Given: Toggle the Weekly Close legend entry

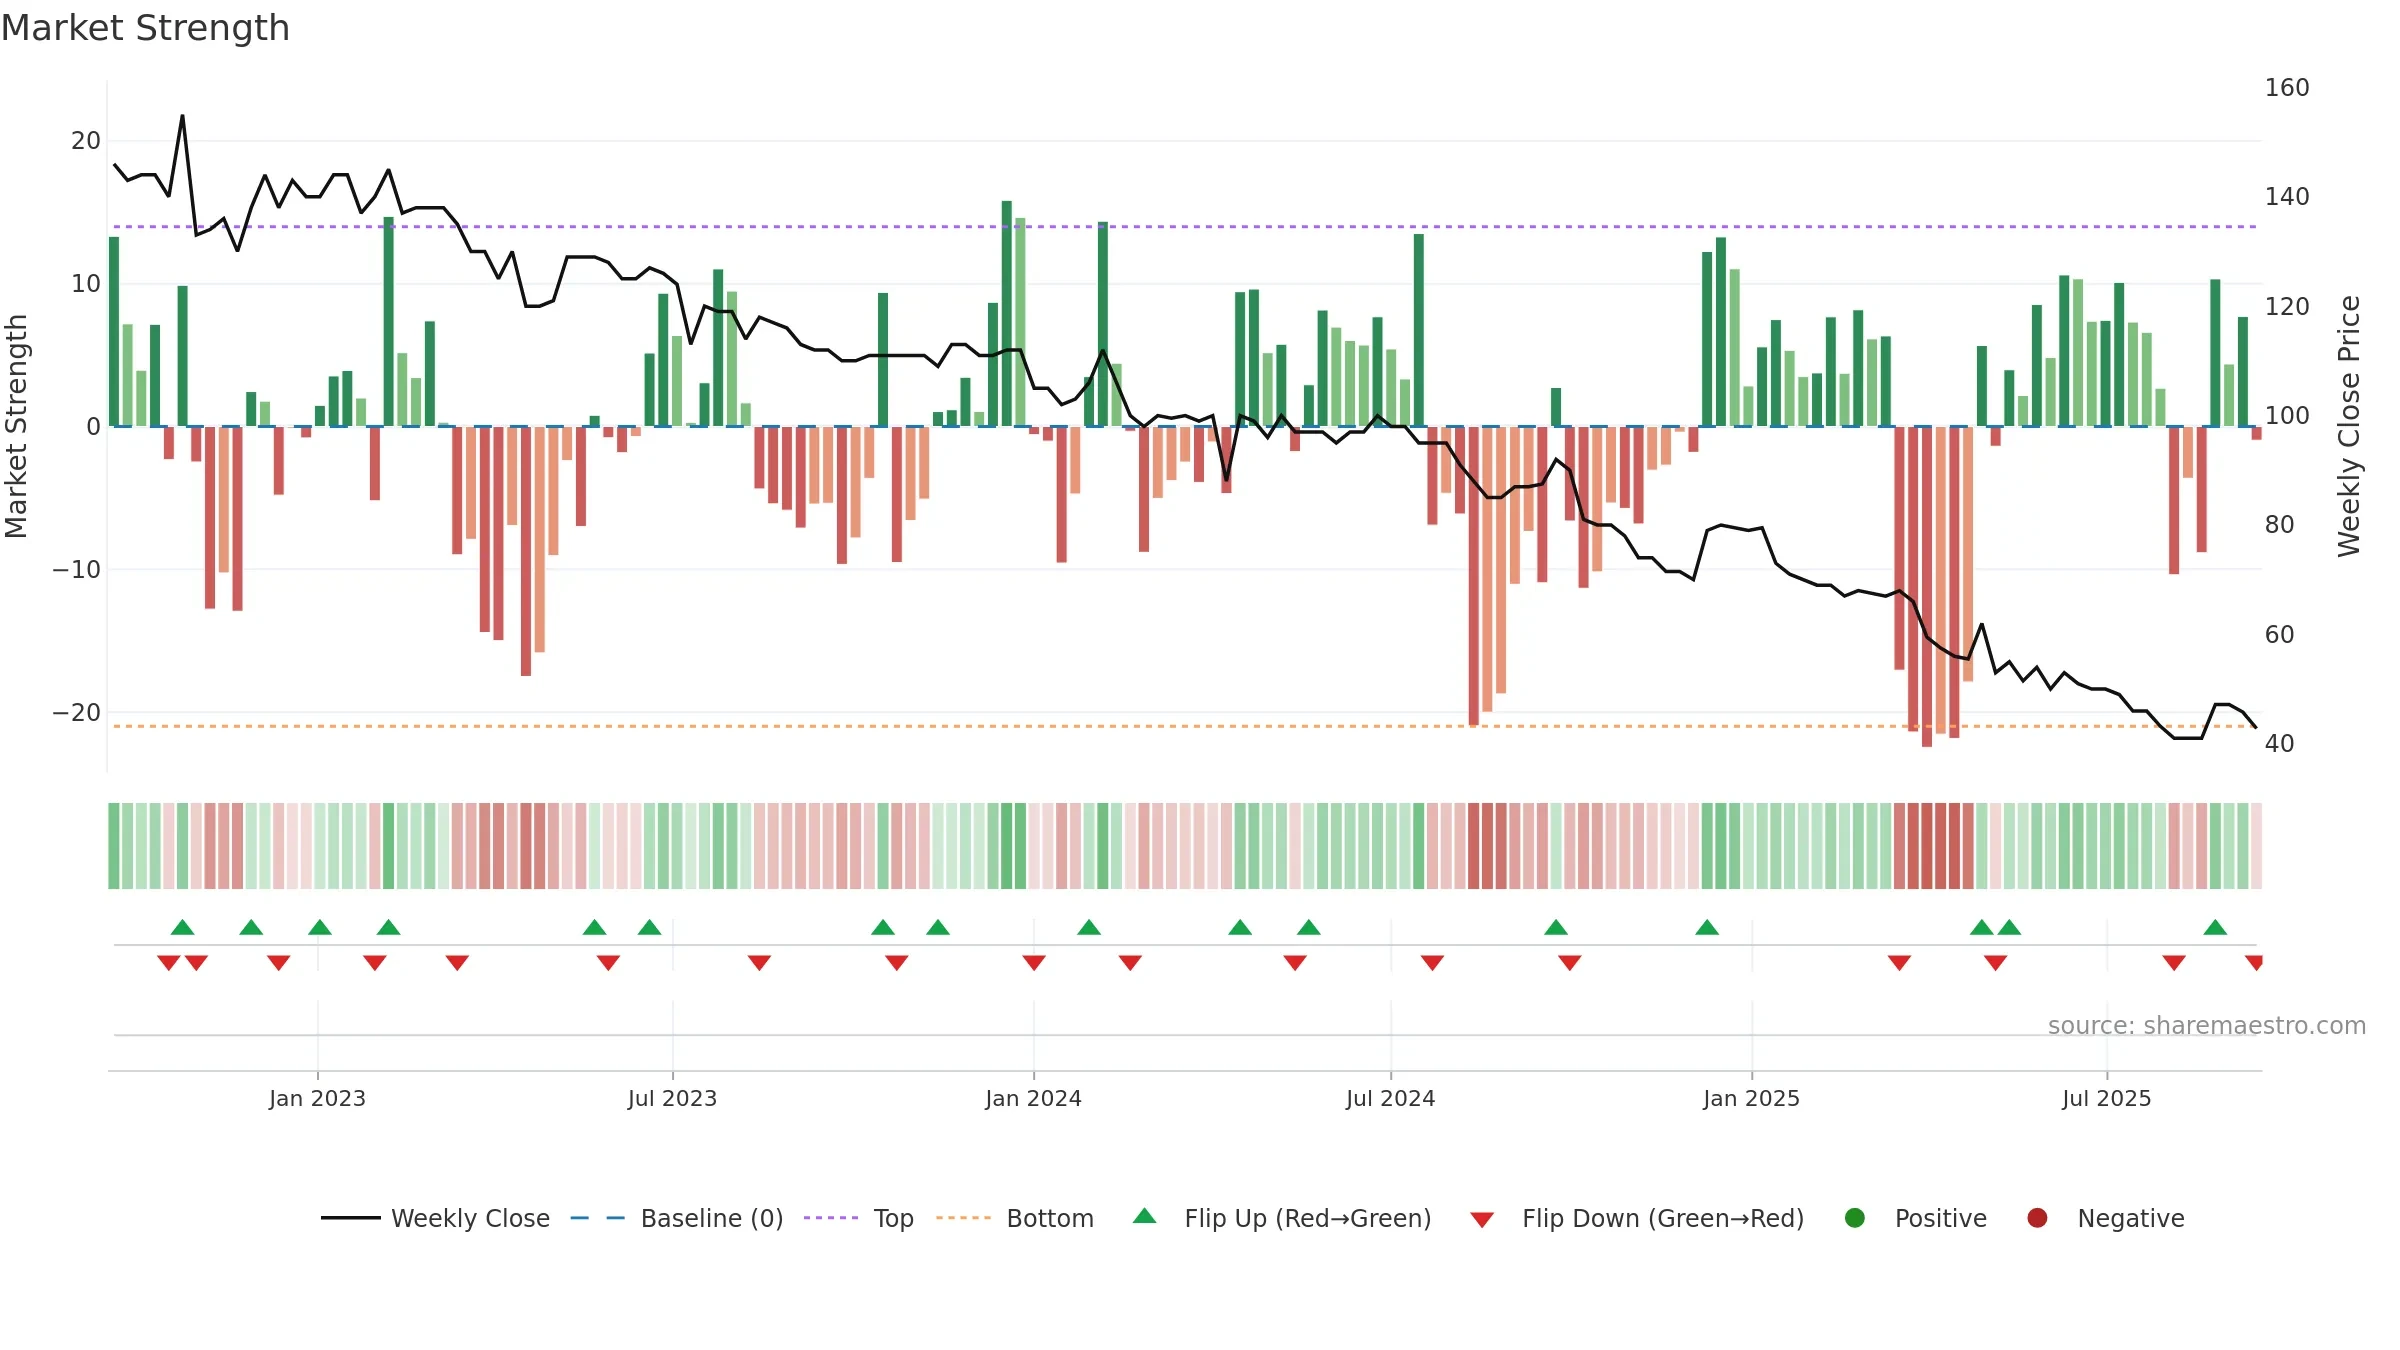Looking at the screenshot, I should [436, 1218].
